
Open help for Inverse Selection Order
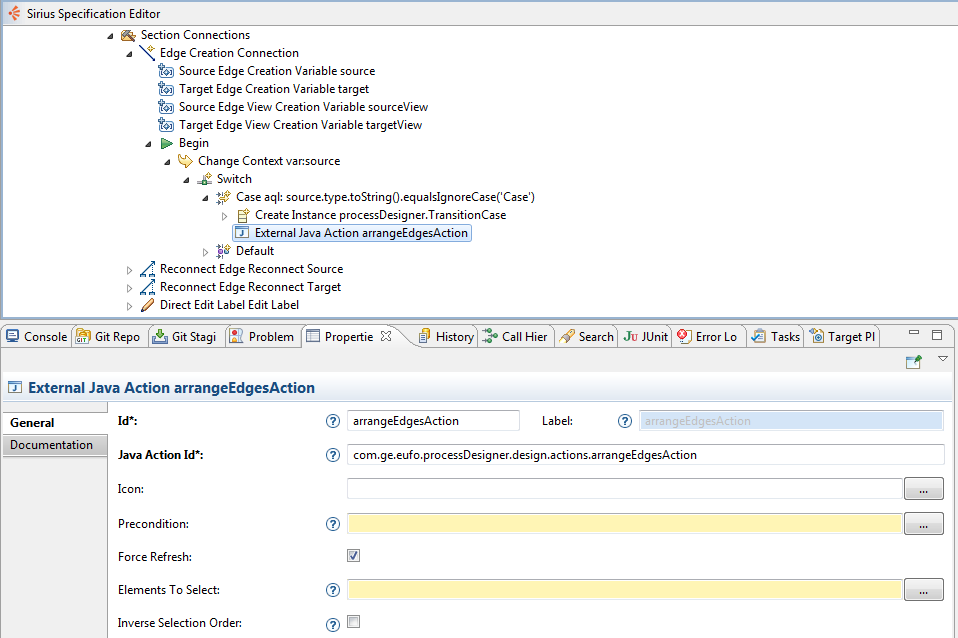(332, 625)
